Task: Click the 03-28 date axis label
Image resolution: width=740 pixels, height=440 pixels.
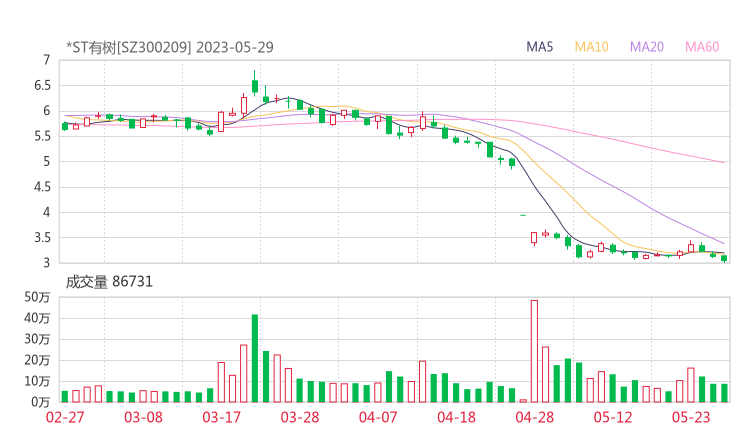Action: 300,417
